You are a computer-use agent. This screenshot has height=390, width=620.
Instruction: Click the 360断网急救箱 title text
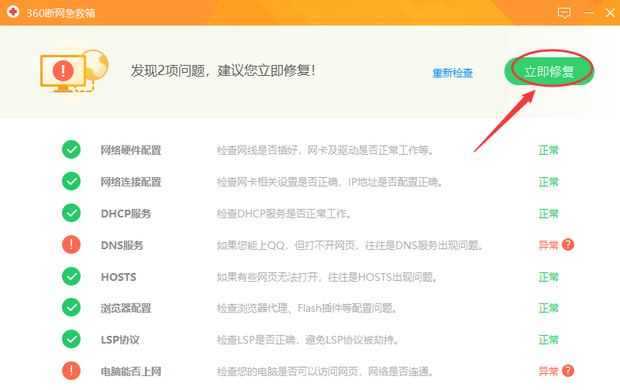pos(61,13)
